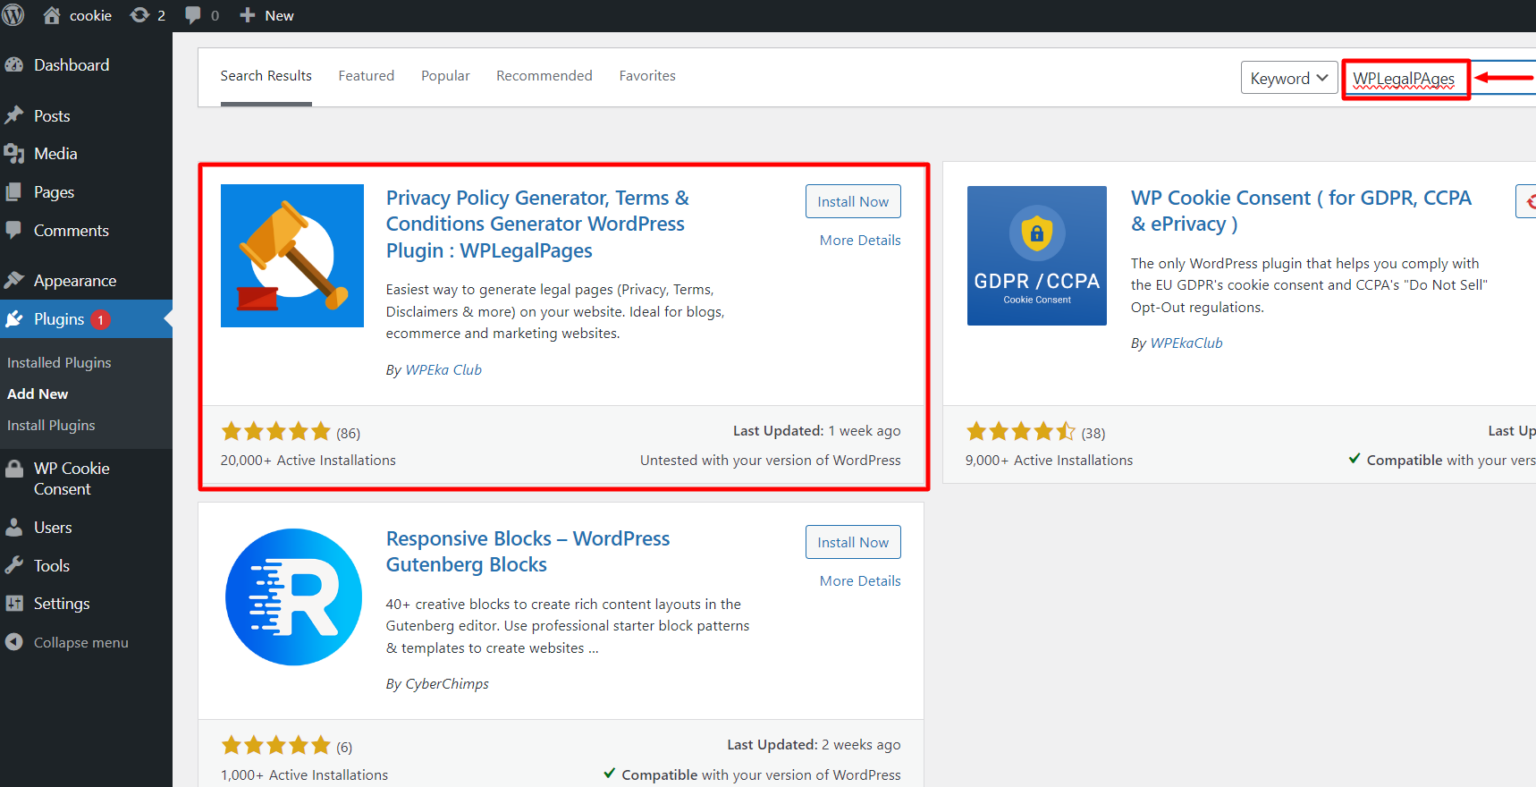
Task: Open More Details for WPLegalPages
Action: [x=859, y=240]
